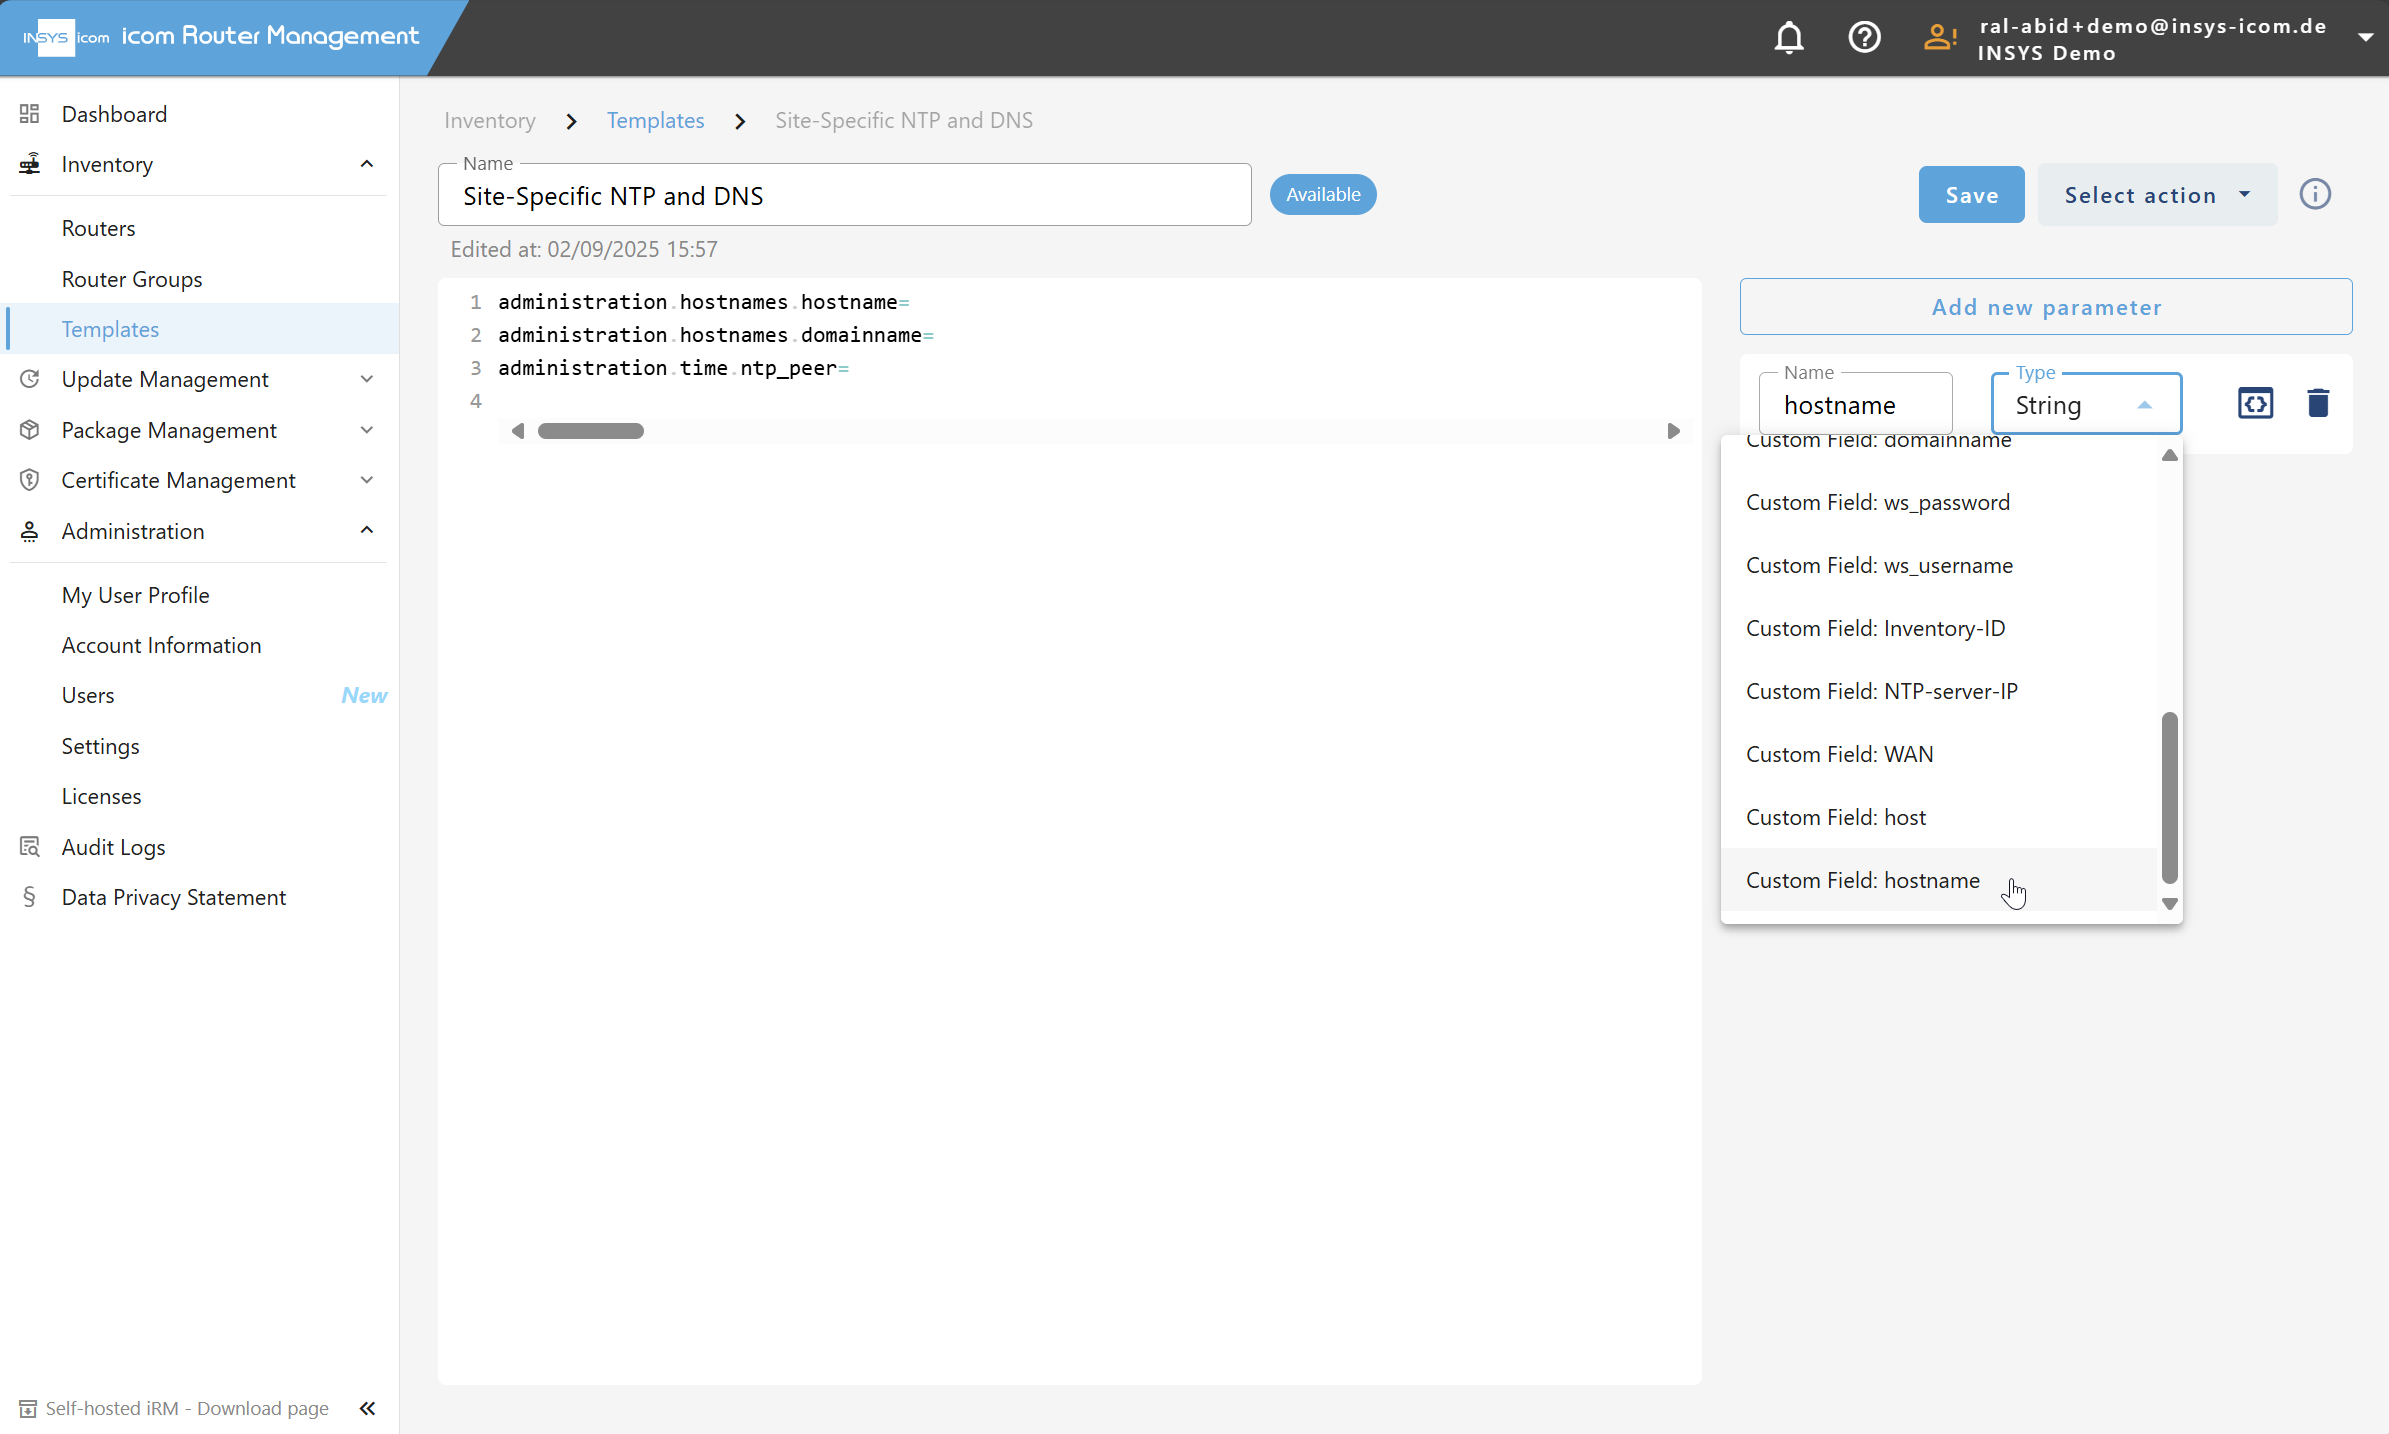Click the INSYS icom logo

(x=66, y=38)
